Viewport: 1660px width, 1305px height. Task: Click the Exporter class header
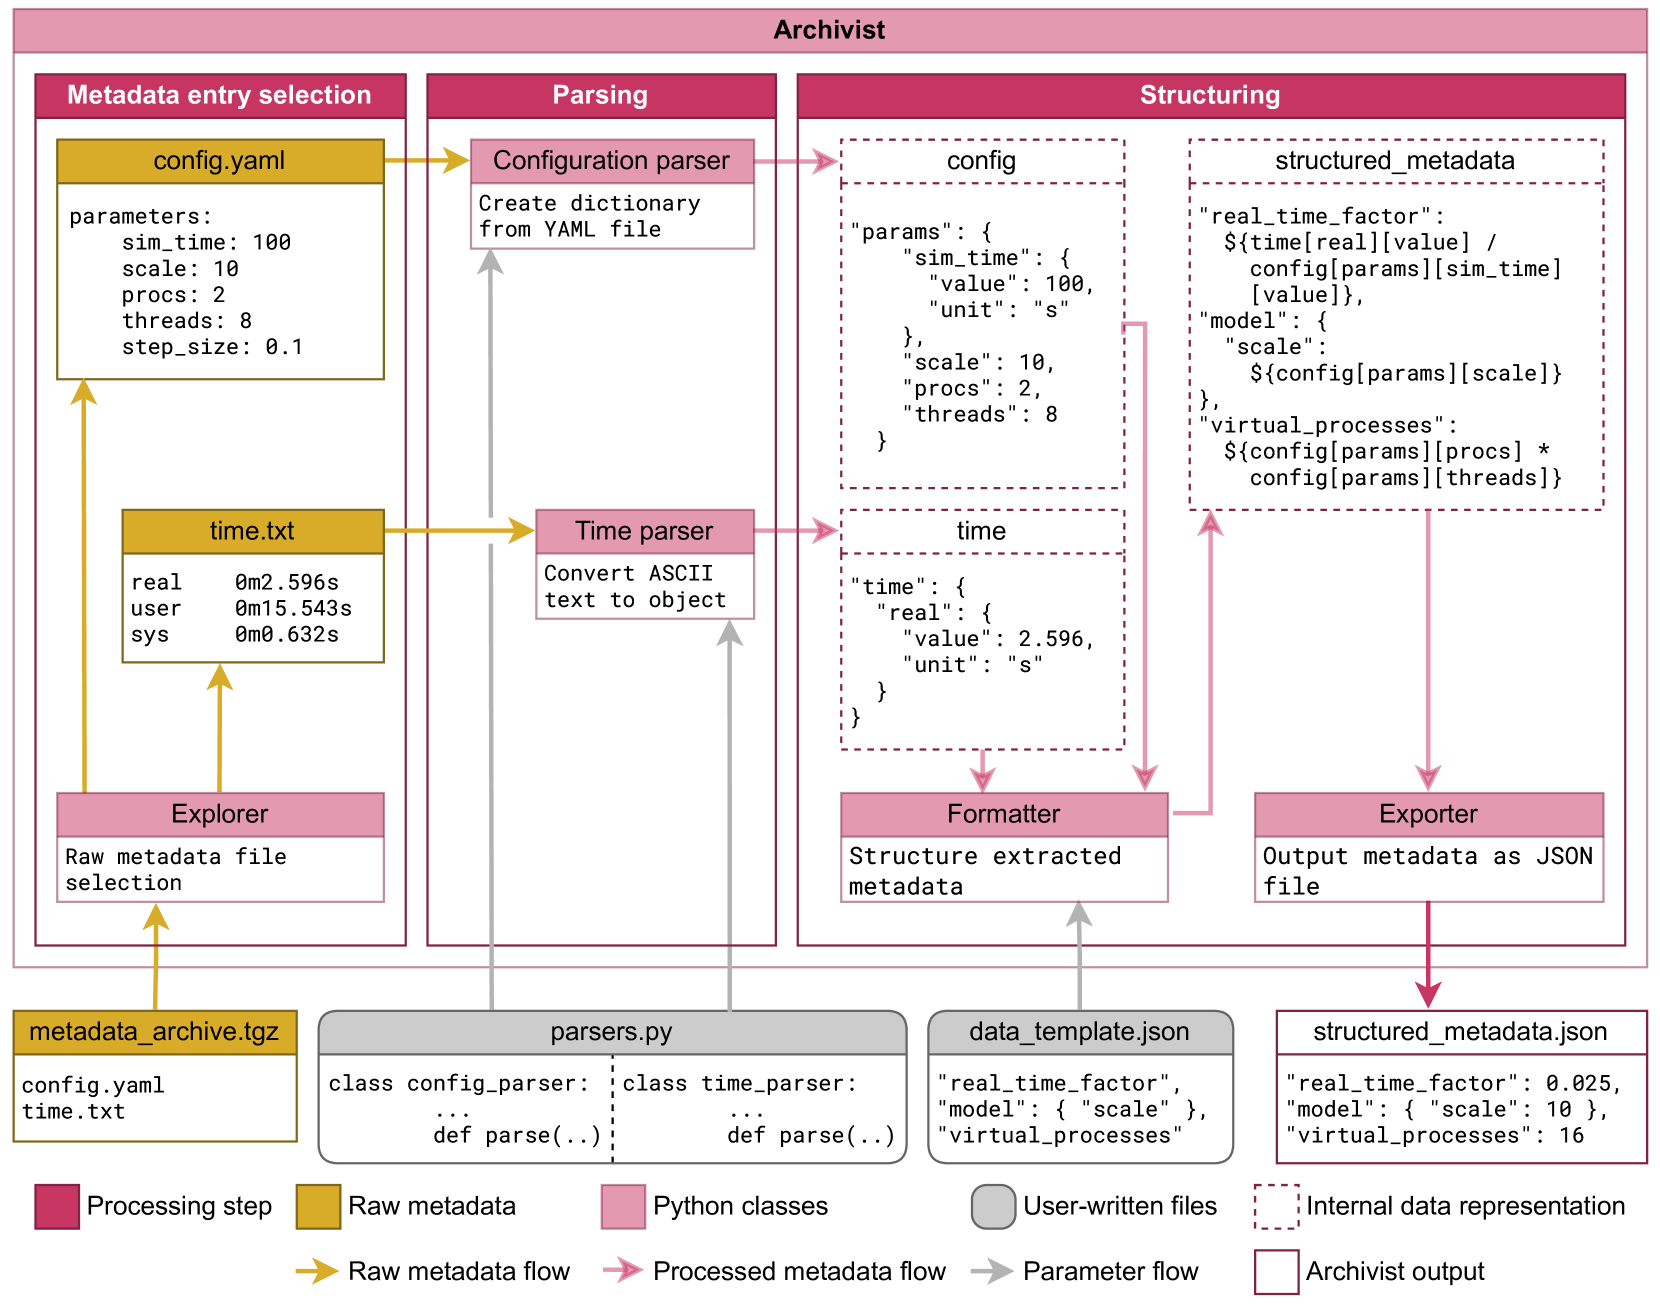pos(1428,814)
